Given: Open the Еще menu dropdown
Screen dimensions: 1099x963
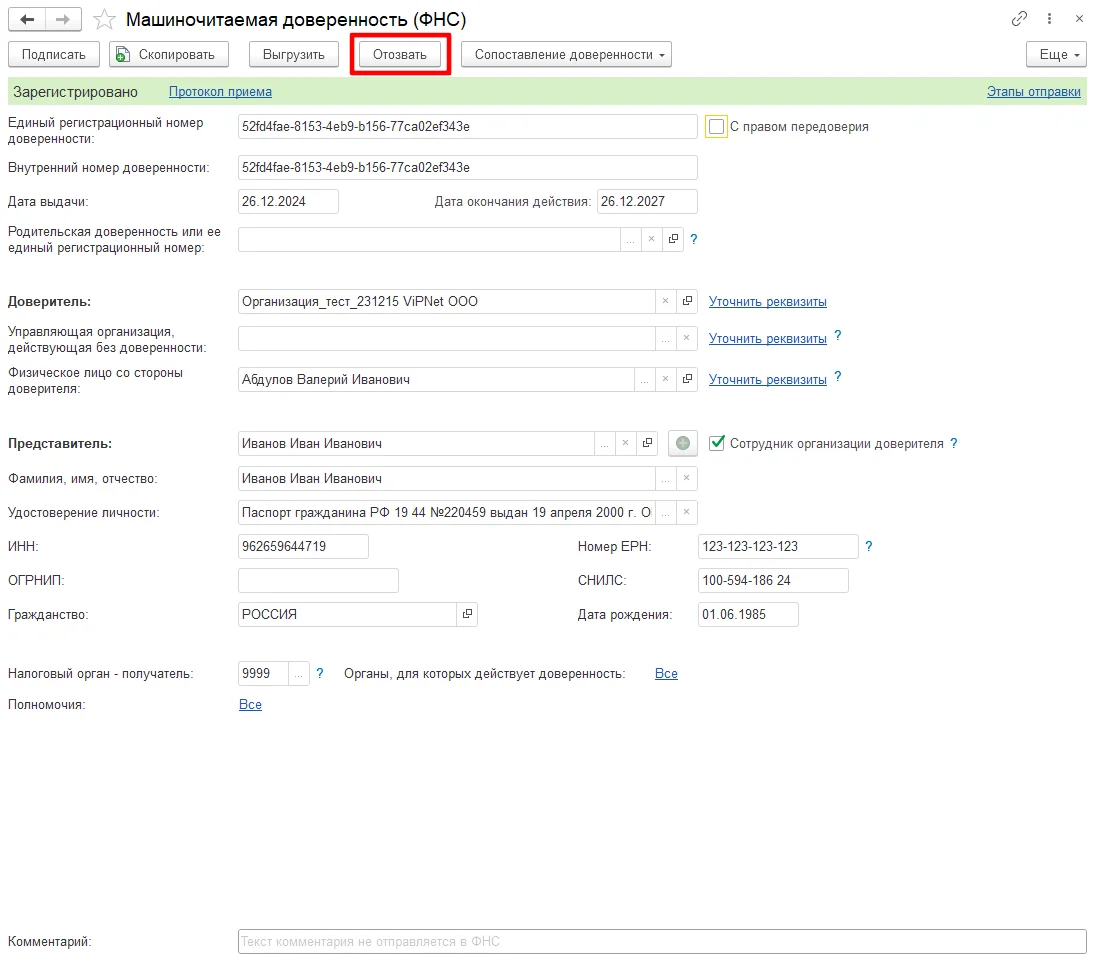Looking at the screenshot, I should tap(1056, 55).
